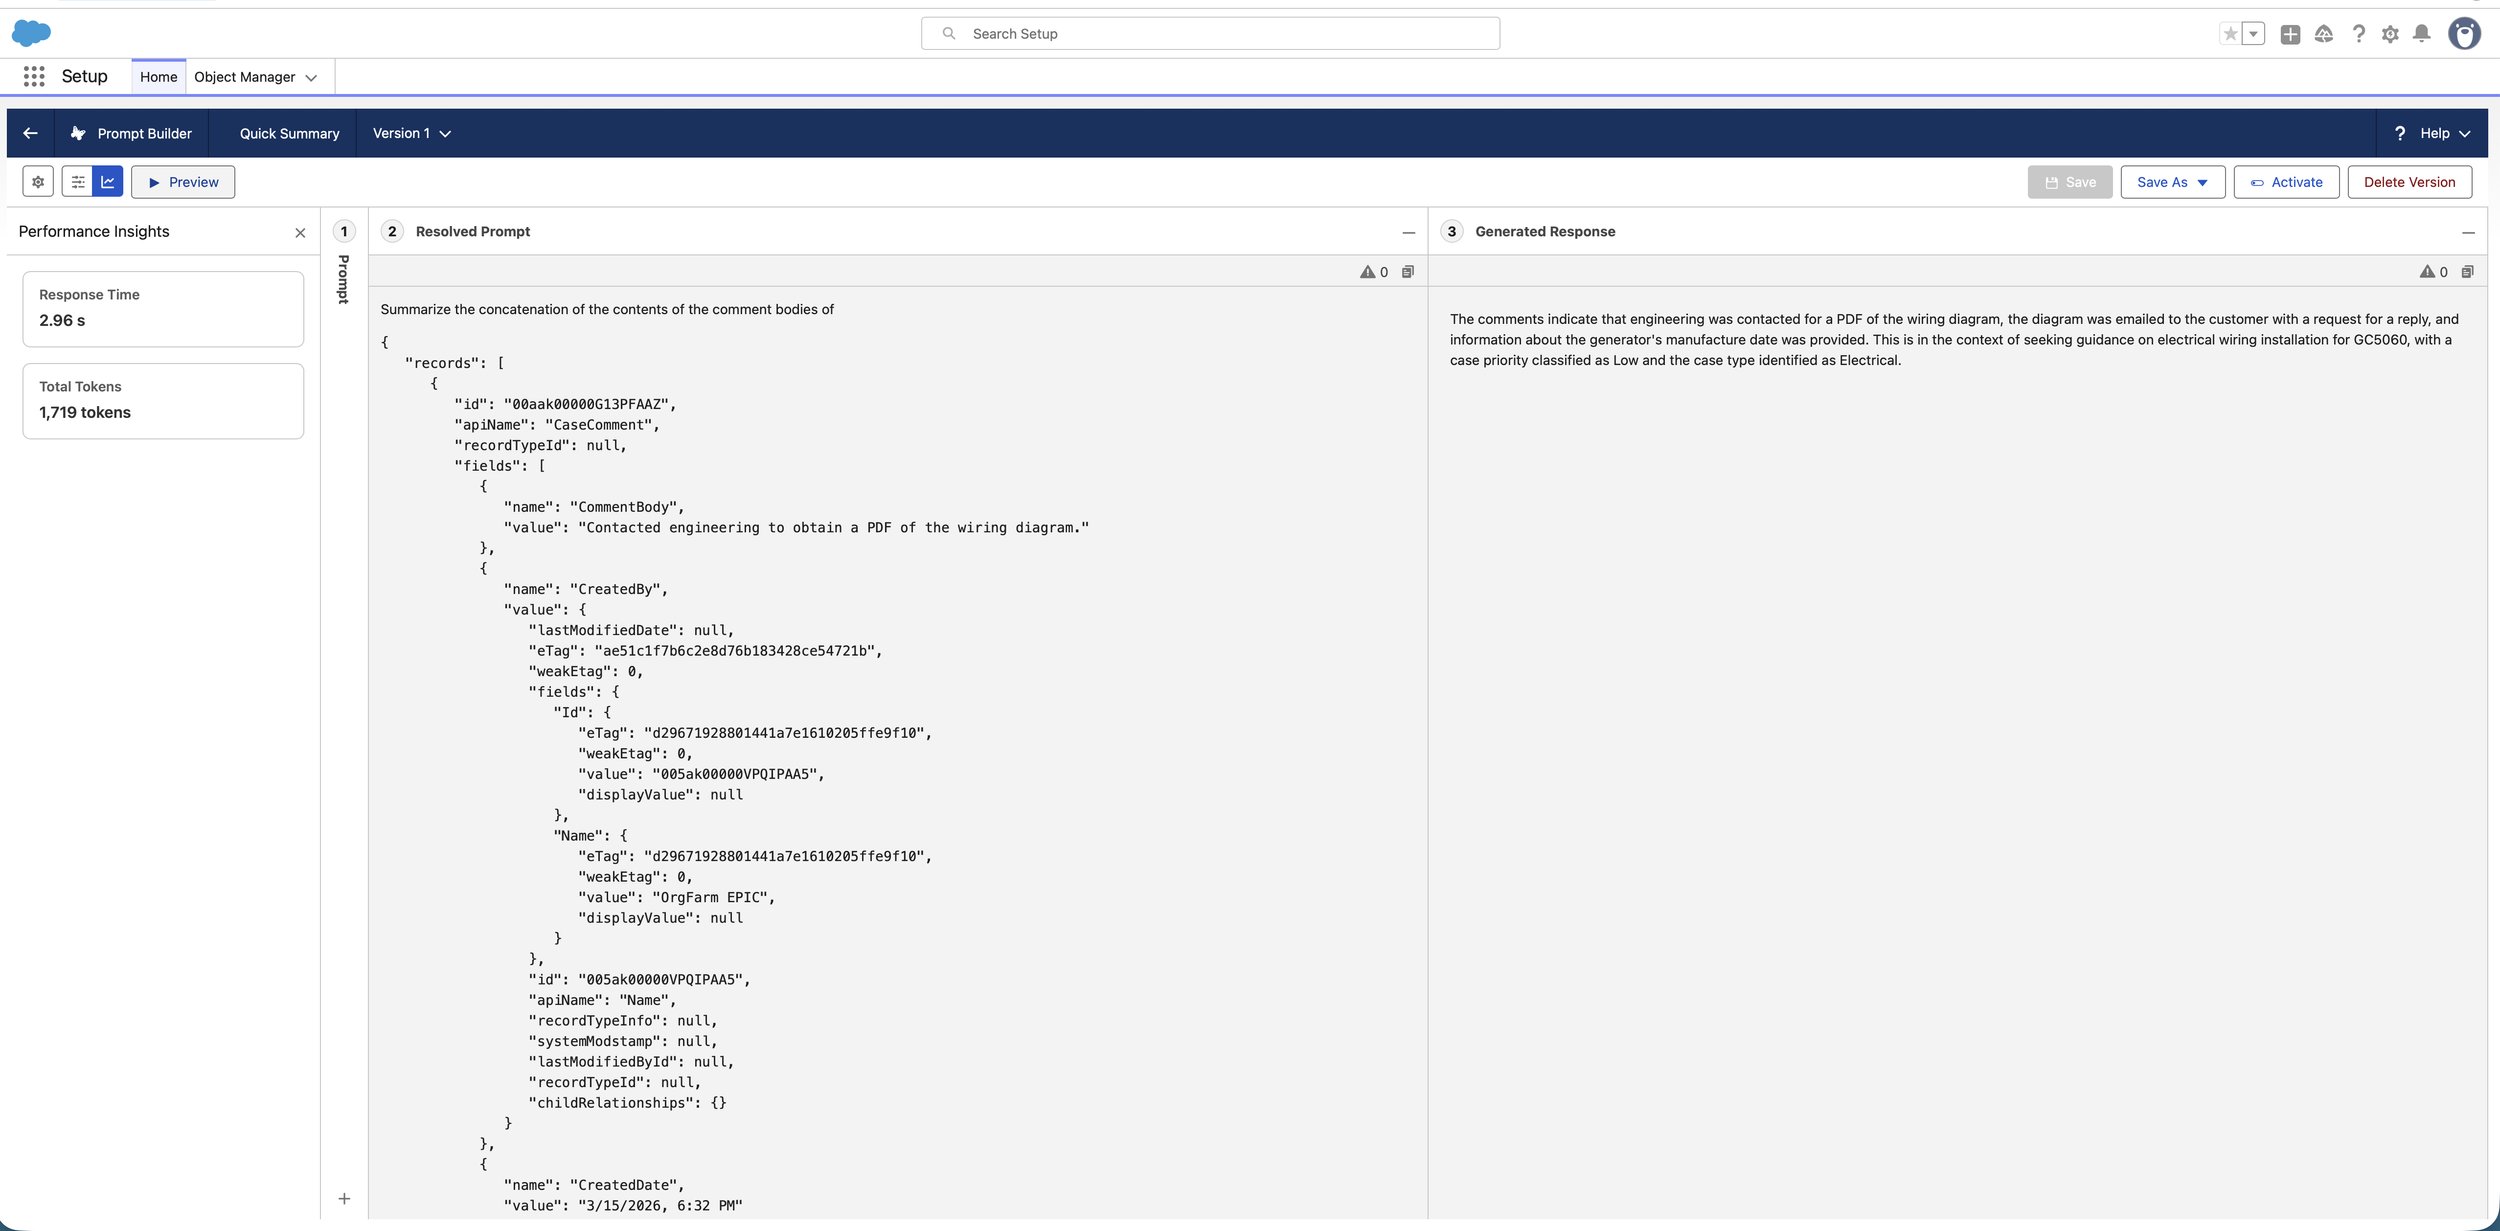Open the notifications bell
Viewport: 2500px width, 1231px height.
pyautogui.click(x=2421, y=34)
